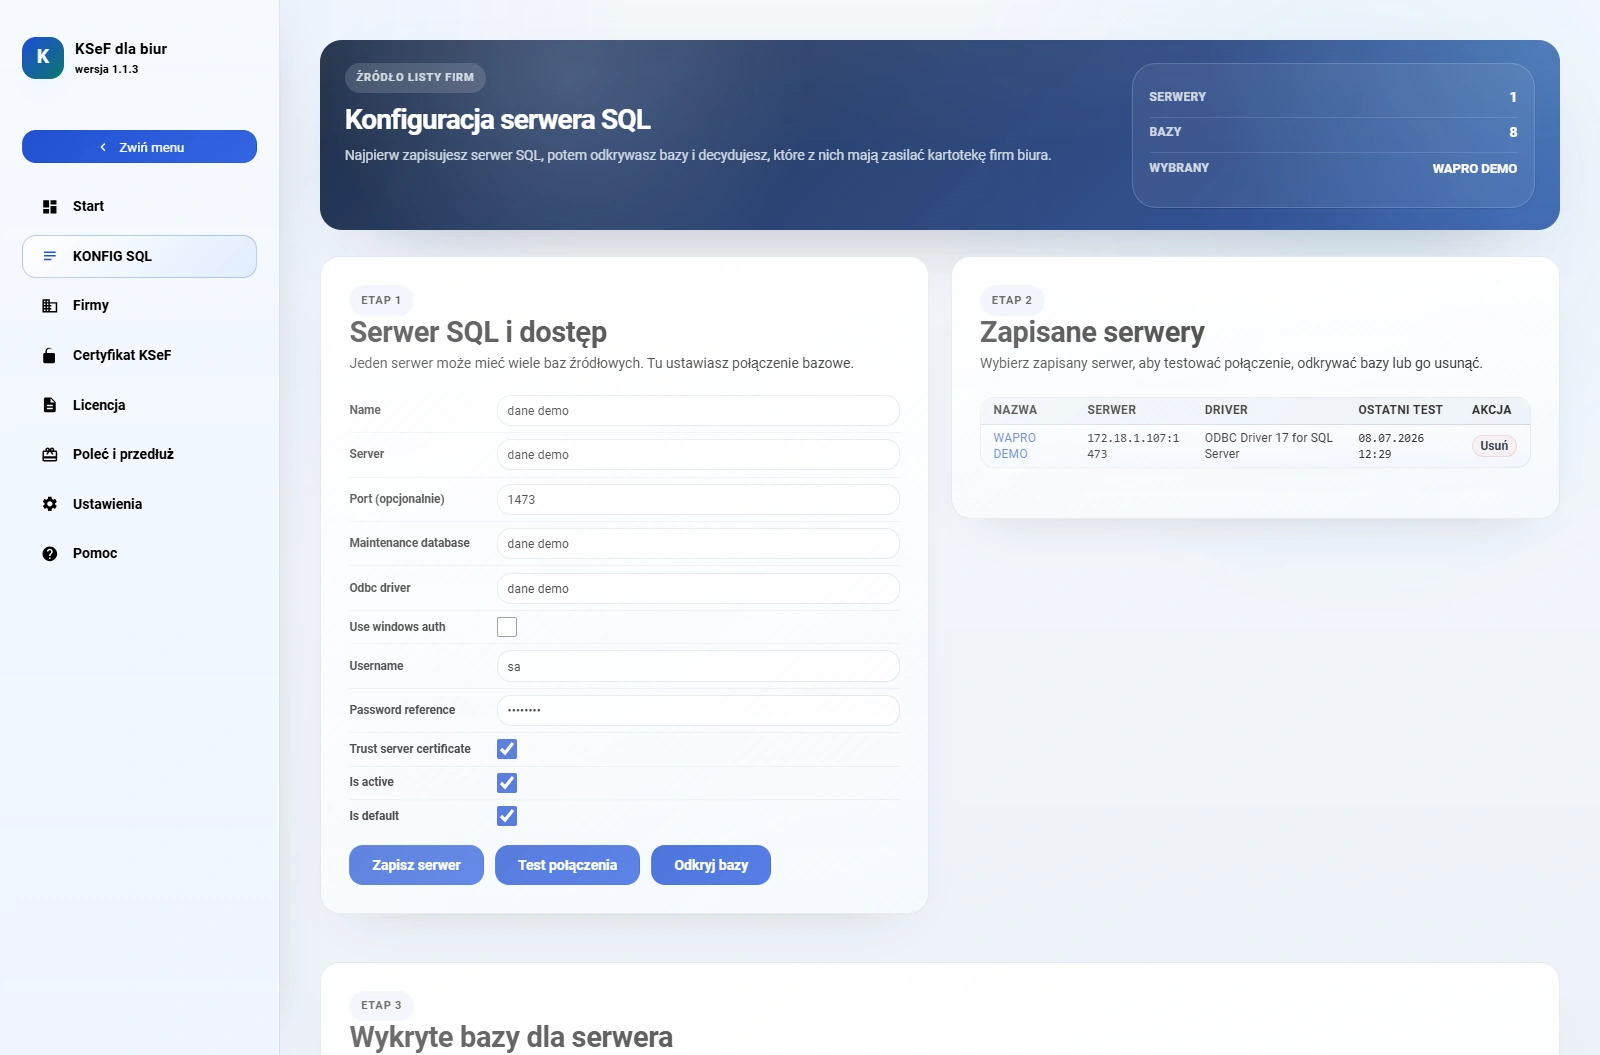Click DRIVER column header
Screen dimensions: 1600x1055
point(1226,410)
